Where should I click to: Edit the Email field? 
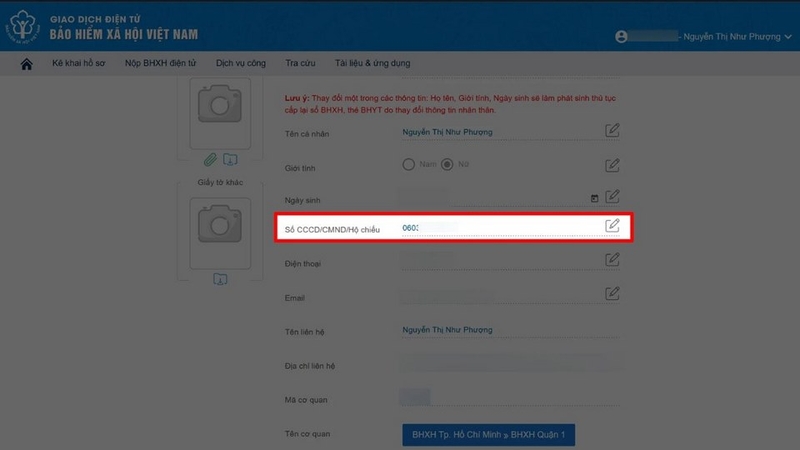612,293
